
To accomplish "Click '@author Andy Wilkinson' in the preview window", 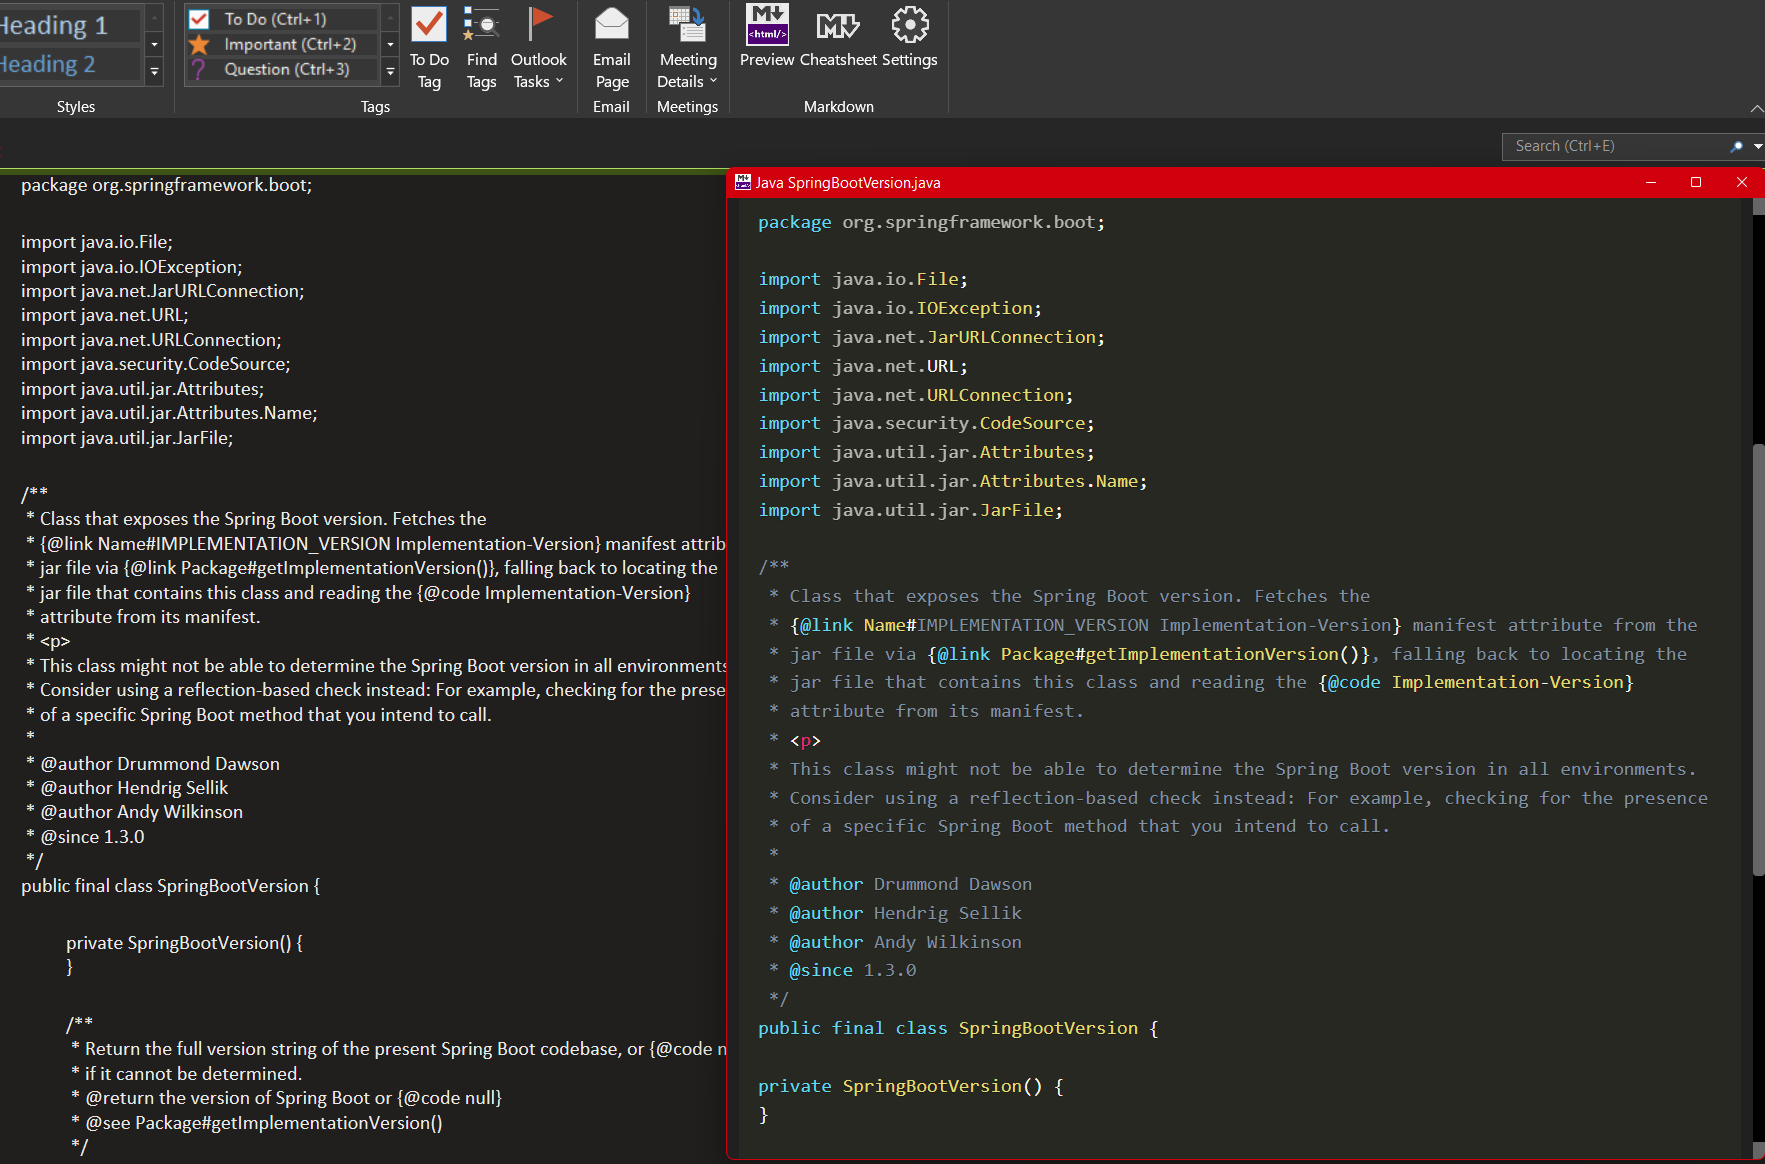I will (x=905, y=942).
